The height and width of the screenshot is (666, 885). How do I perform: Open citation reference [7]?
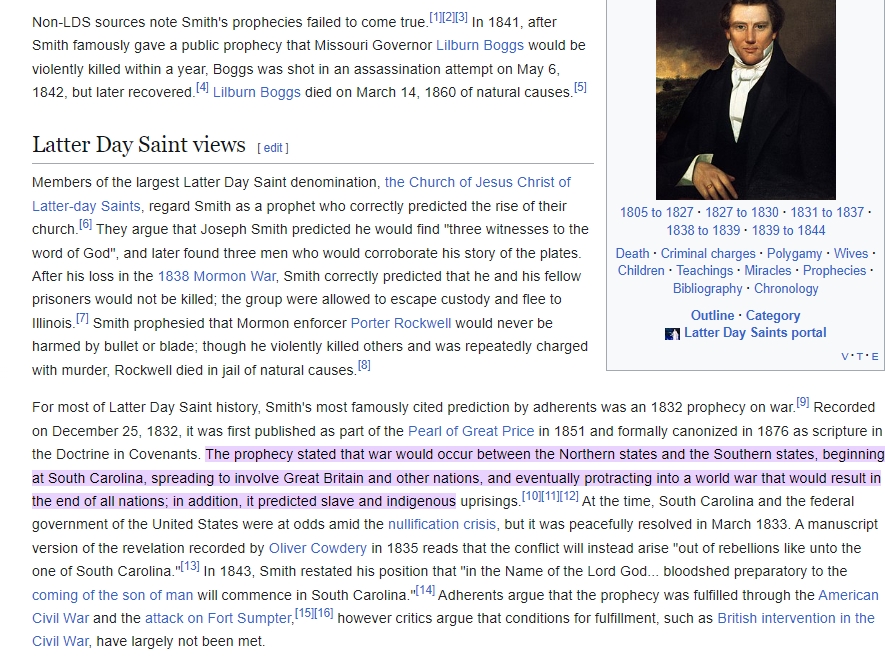[82, 318]
